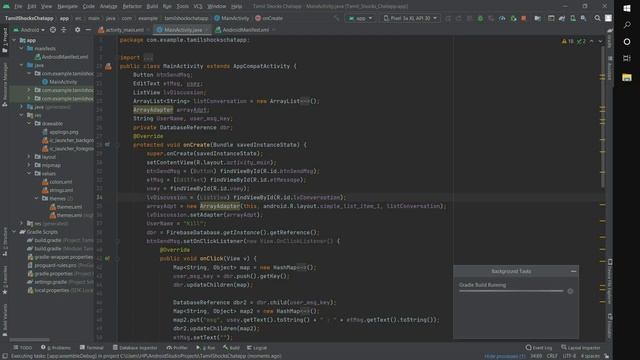640x360 pixels.
Task: Toggle the Structure sidebar tool button
Action: pyautogui.click(x=4, y=241)
